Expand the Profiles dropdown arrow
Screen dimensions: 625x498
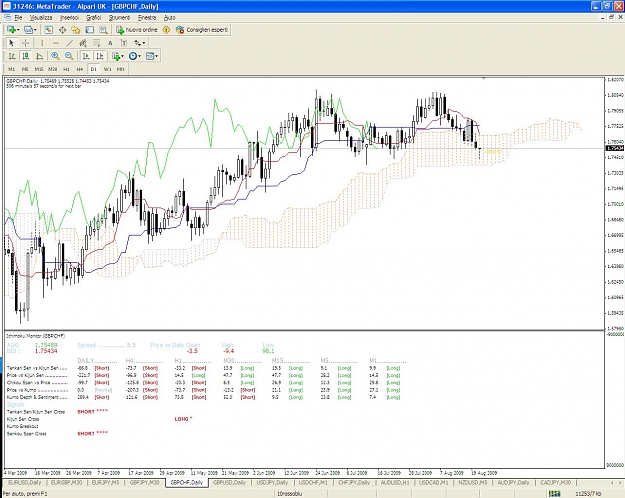coord(35,30)
